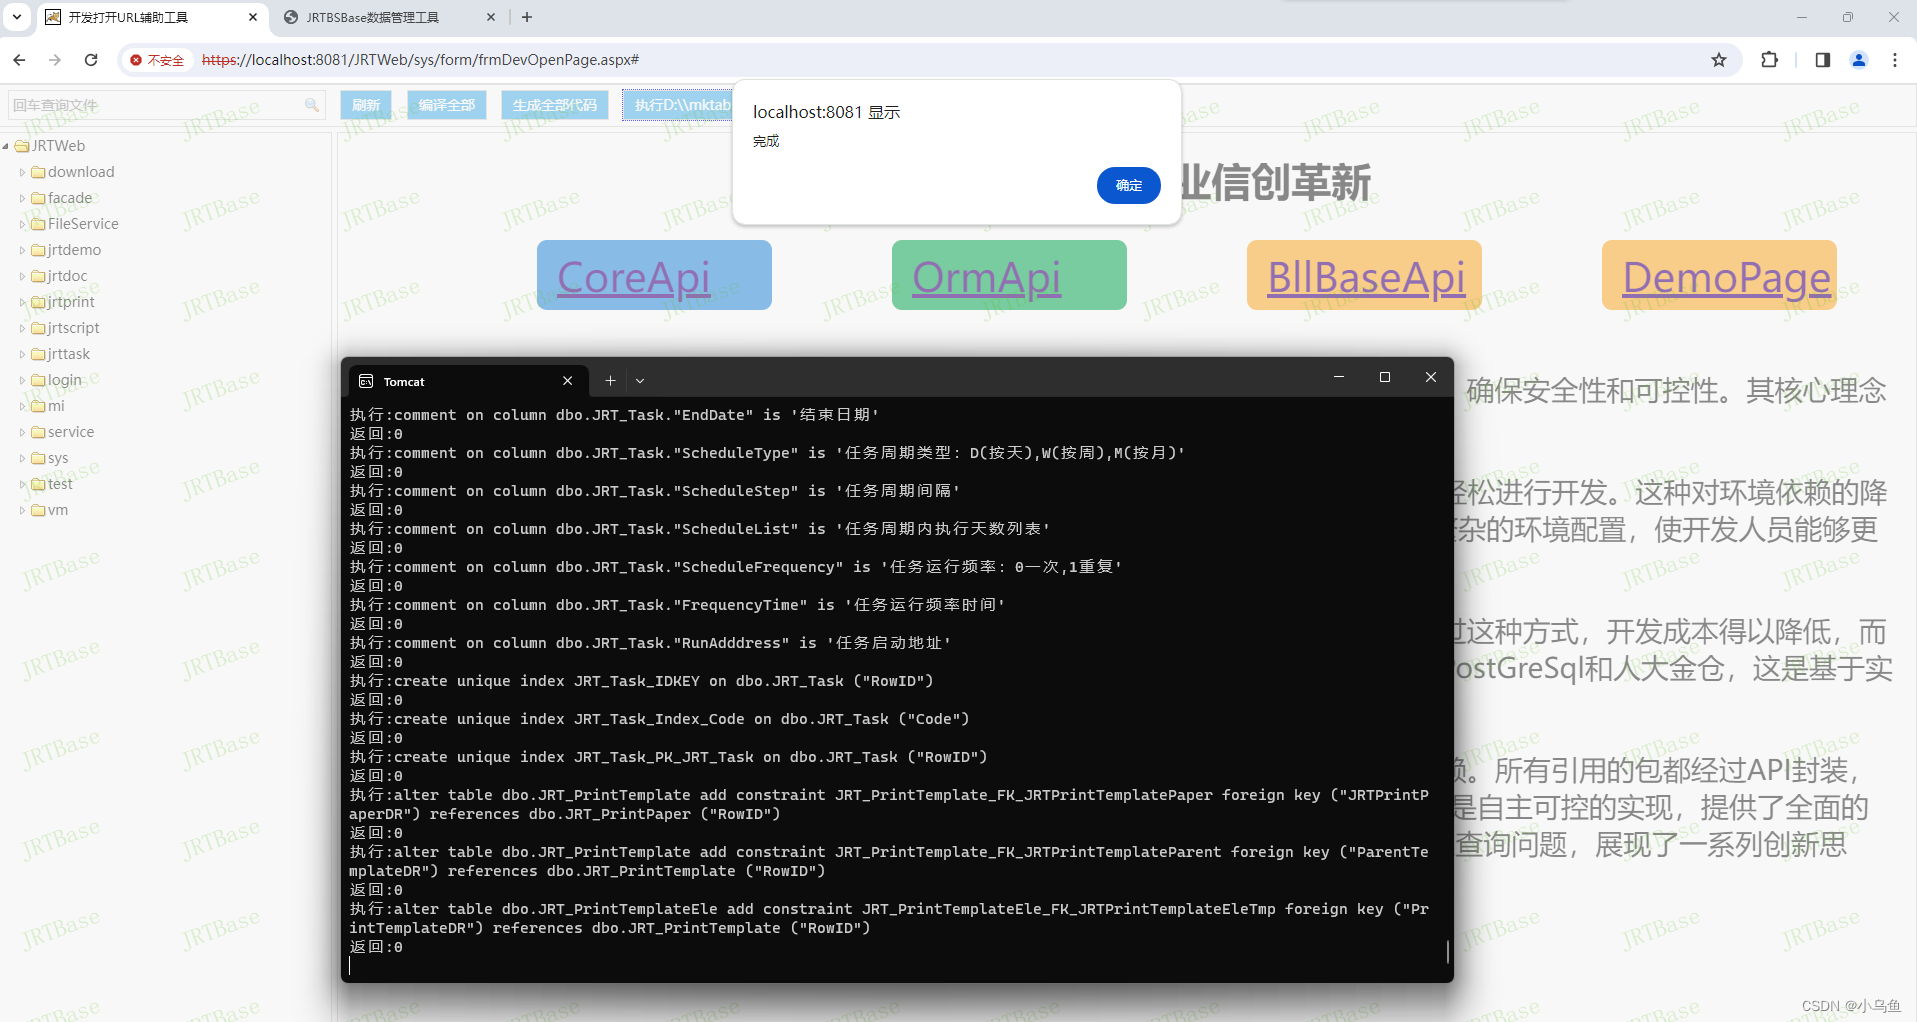The width and height of the screenshot is (1917, 1022).
Task: Click the 不安全 security warning badge
Action: click(157, 60)
